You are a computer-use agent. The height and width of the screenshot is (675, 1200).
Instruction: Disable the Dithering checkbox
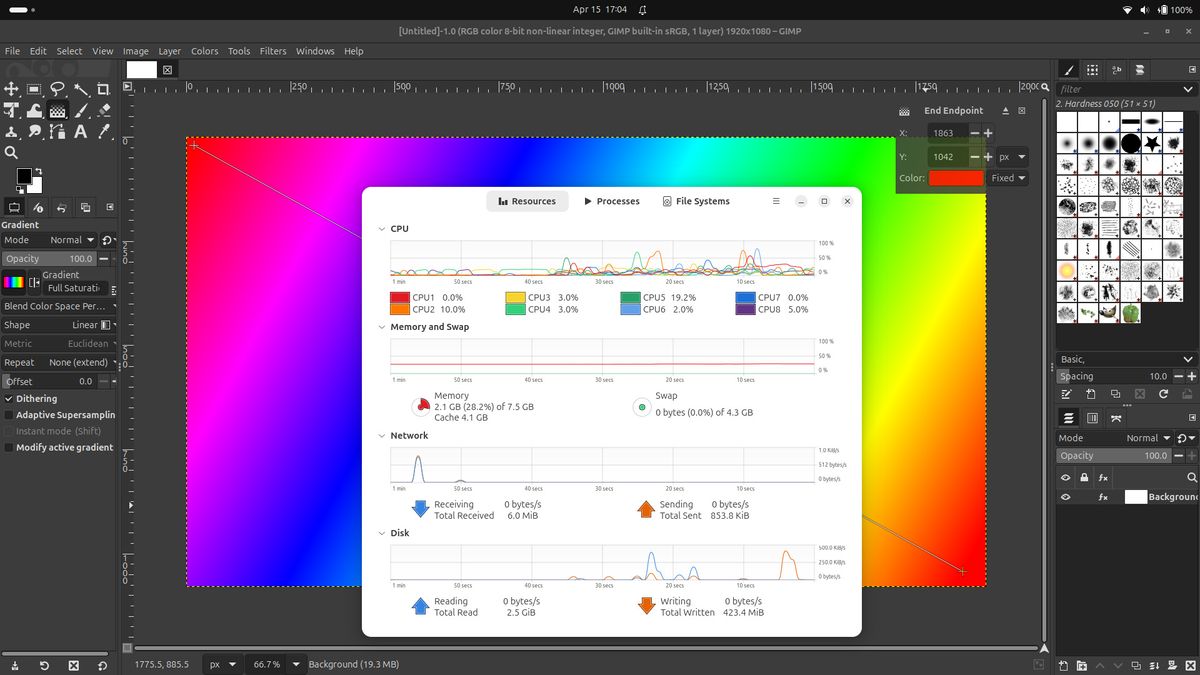point(9,398)
